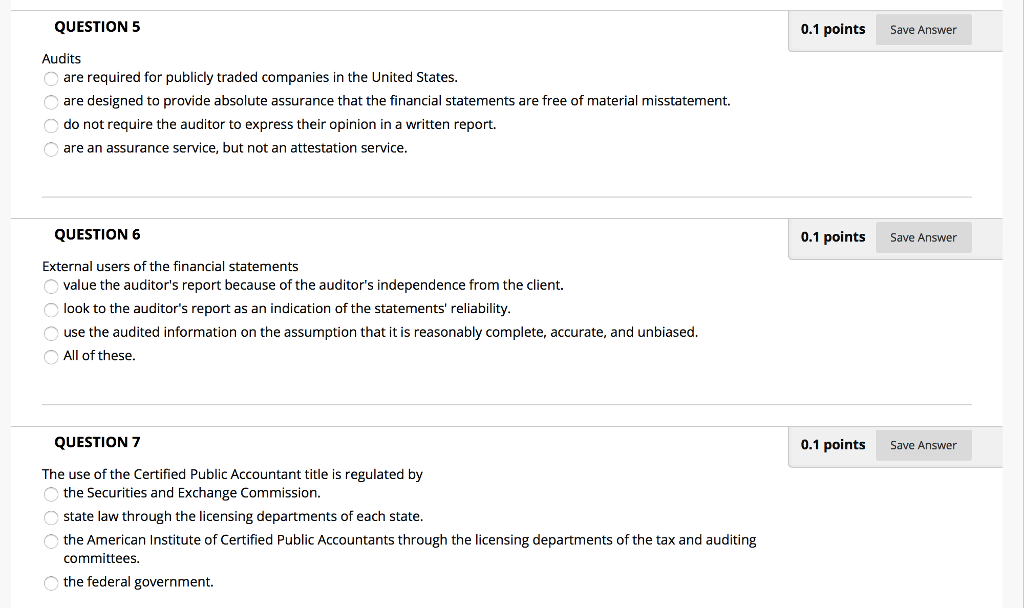Select 'are required for publicly traded companies' option
The height and width of the screenshot is (608, 1024).
pyautogui.click(x=51, y=78)
